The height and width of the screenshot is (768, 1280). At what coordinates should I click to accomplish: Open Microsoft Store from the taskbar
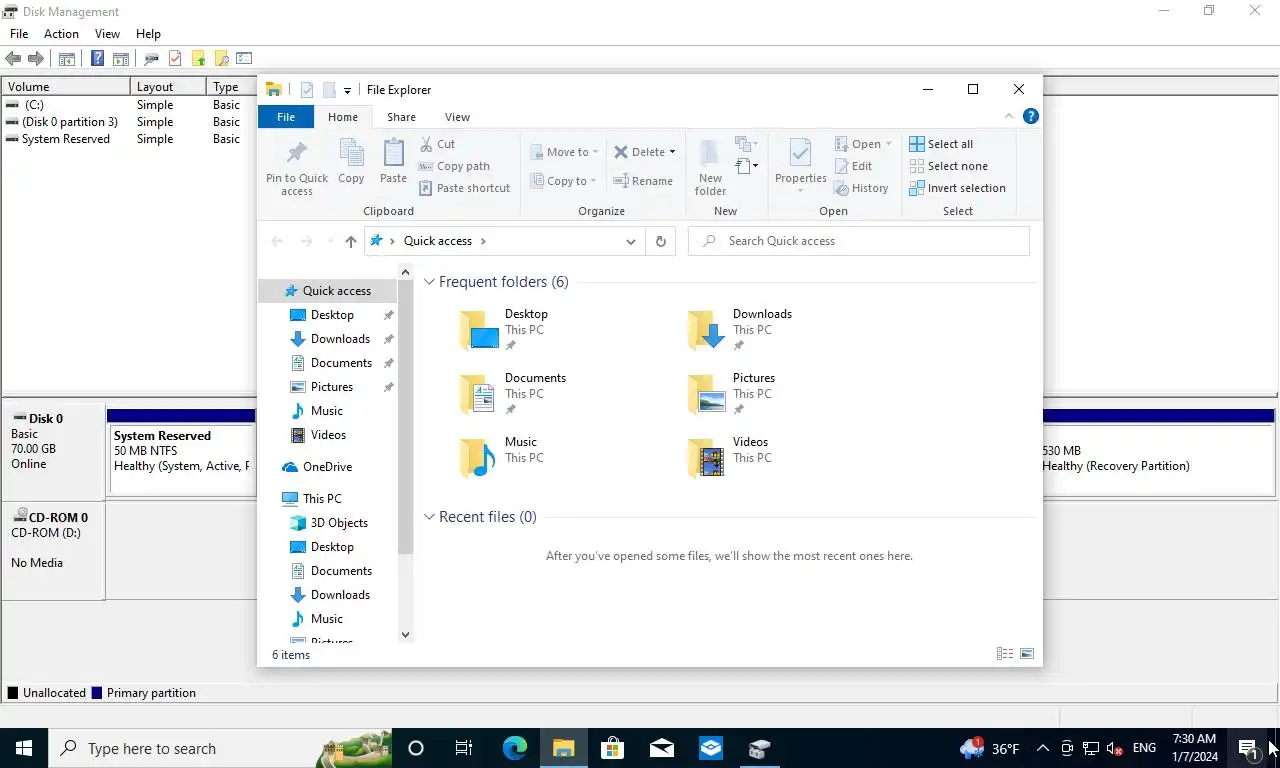(x=612, y=748)
